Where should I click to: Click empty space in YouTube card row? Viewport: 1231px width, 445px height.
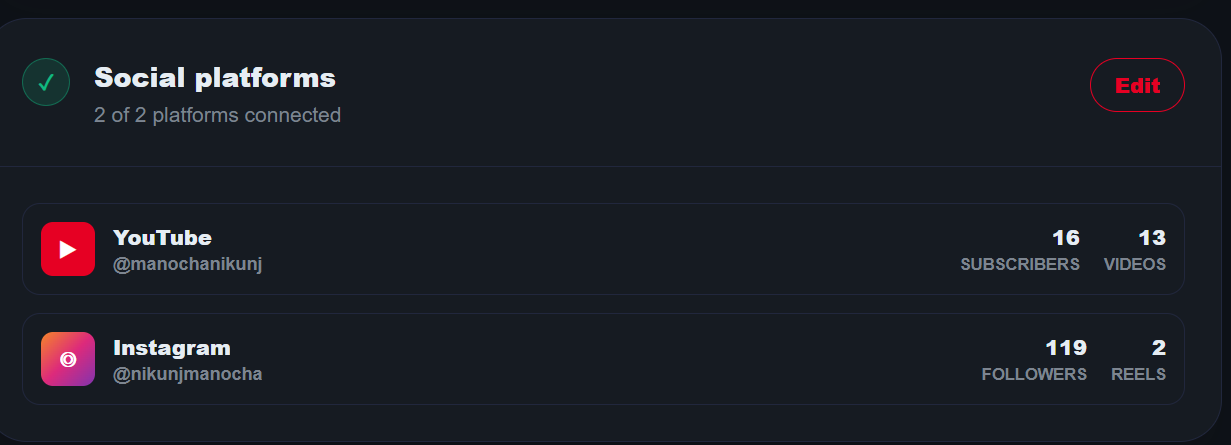pos(600,249)
